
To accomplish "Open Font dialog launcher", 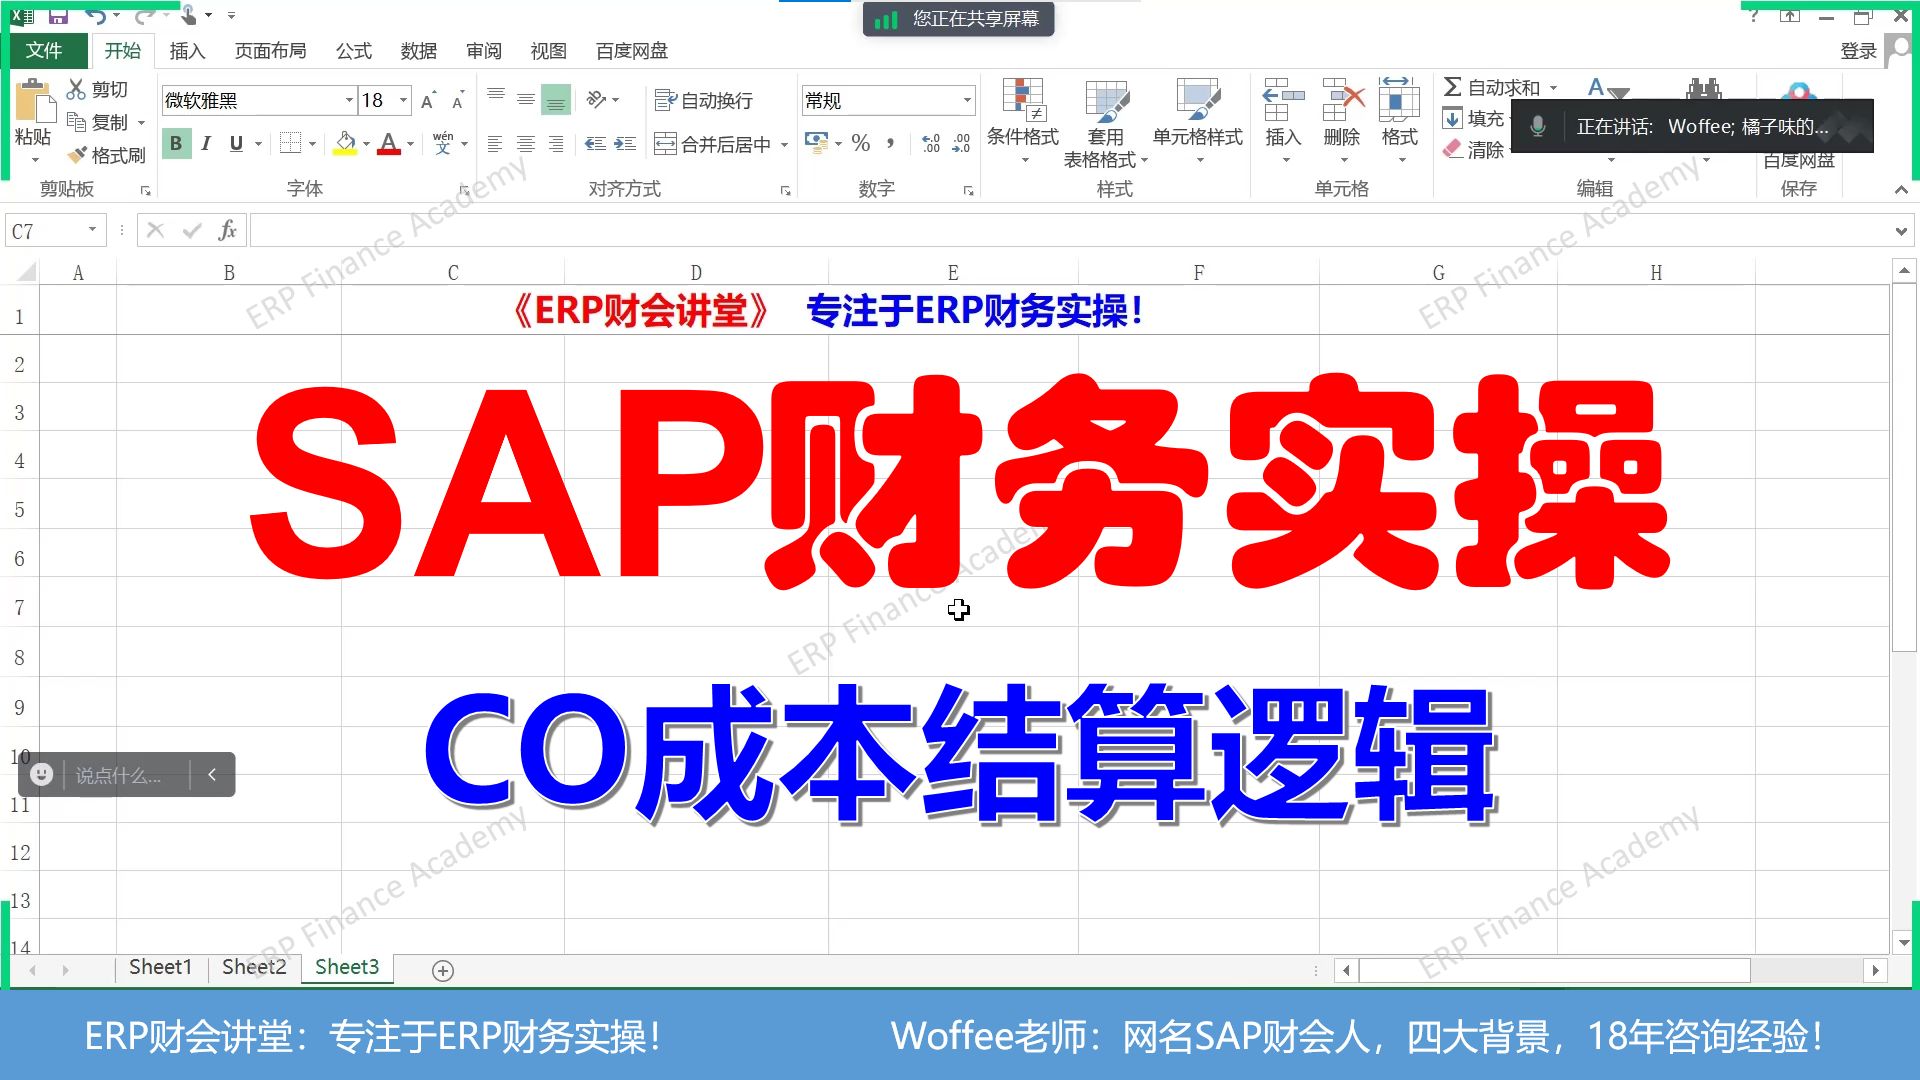I will [464, 190].
